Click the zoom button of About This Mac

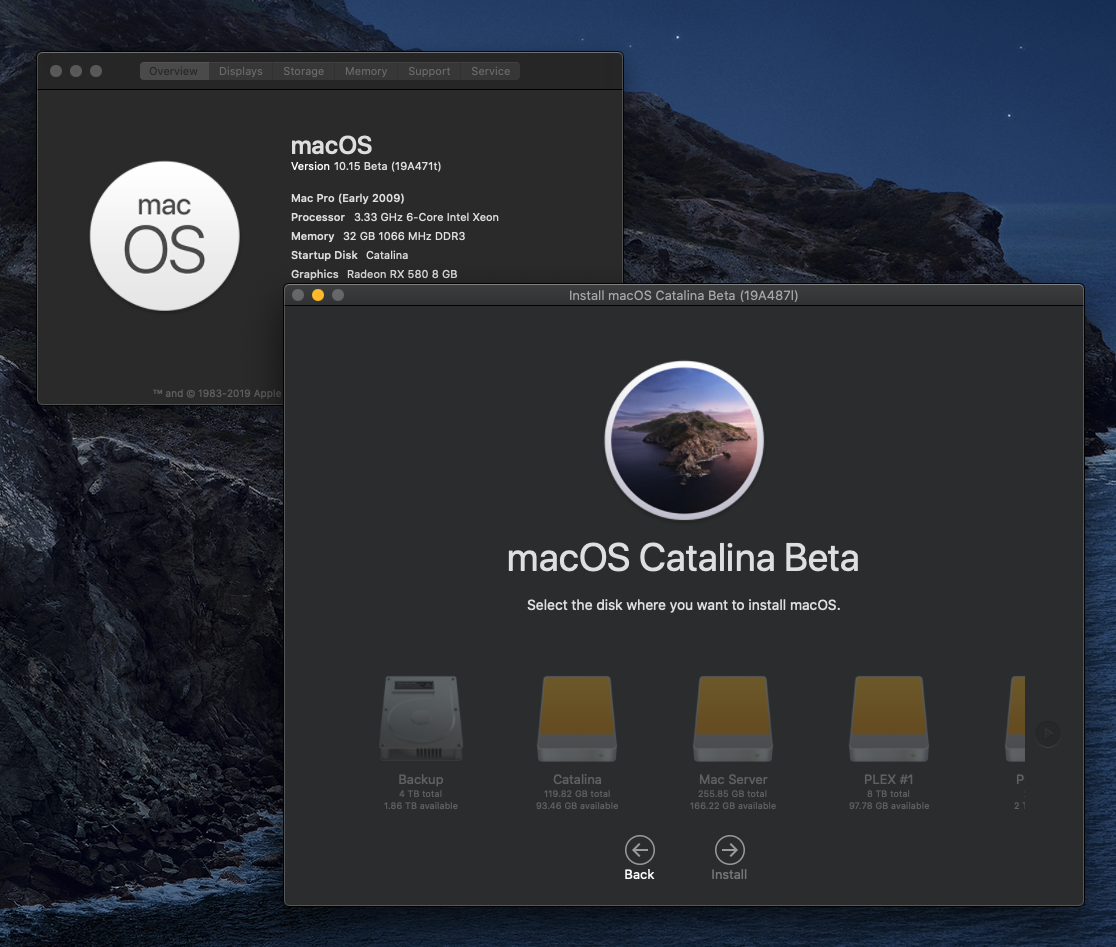(96, 71)
